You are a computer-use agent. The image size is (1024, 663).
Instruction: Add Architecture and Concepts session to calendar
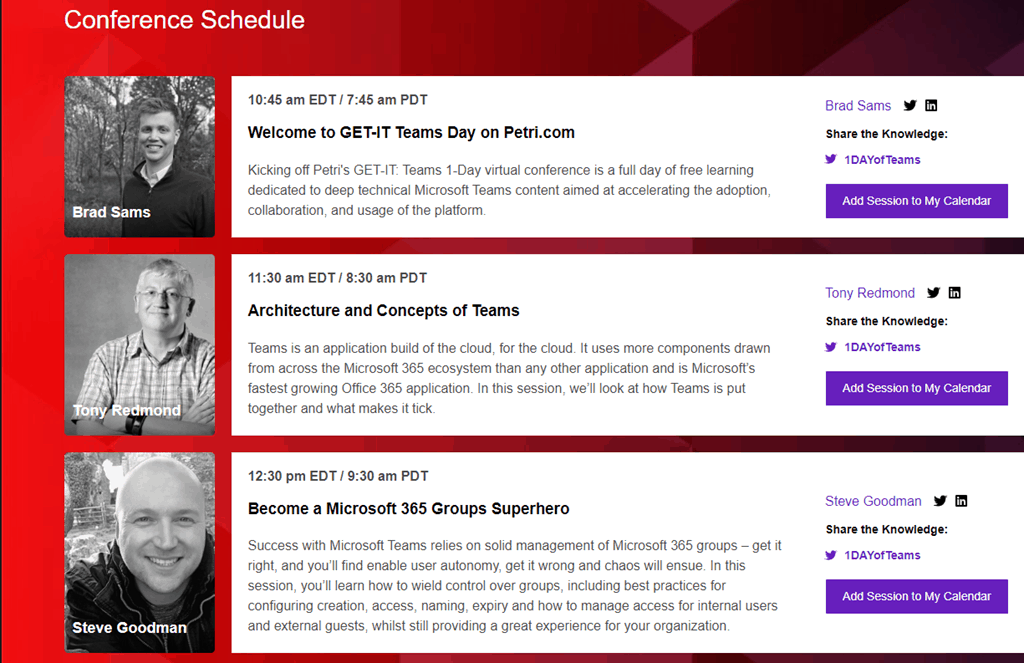tap(916, 388)
